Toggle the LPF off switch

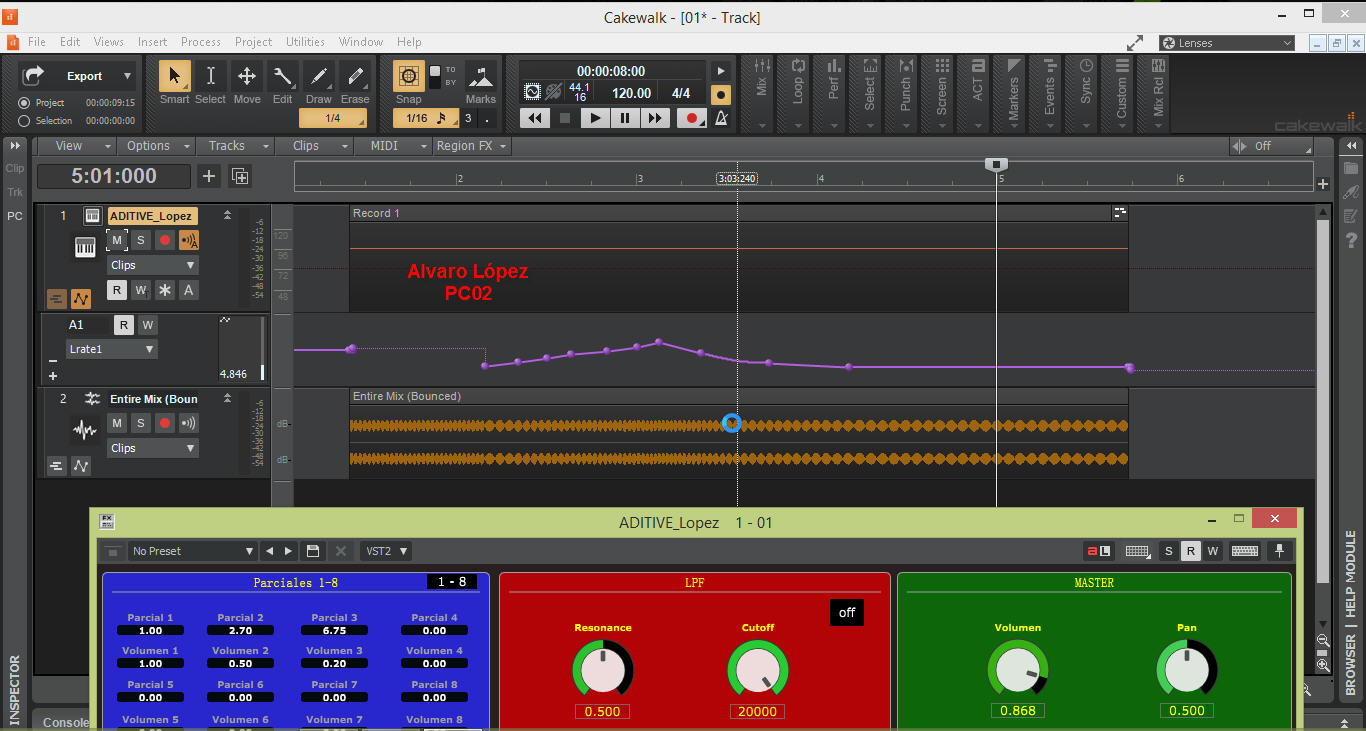(847, 612)
